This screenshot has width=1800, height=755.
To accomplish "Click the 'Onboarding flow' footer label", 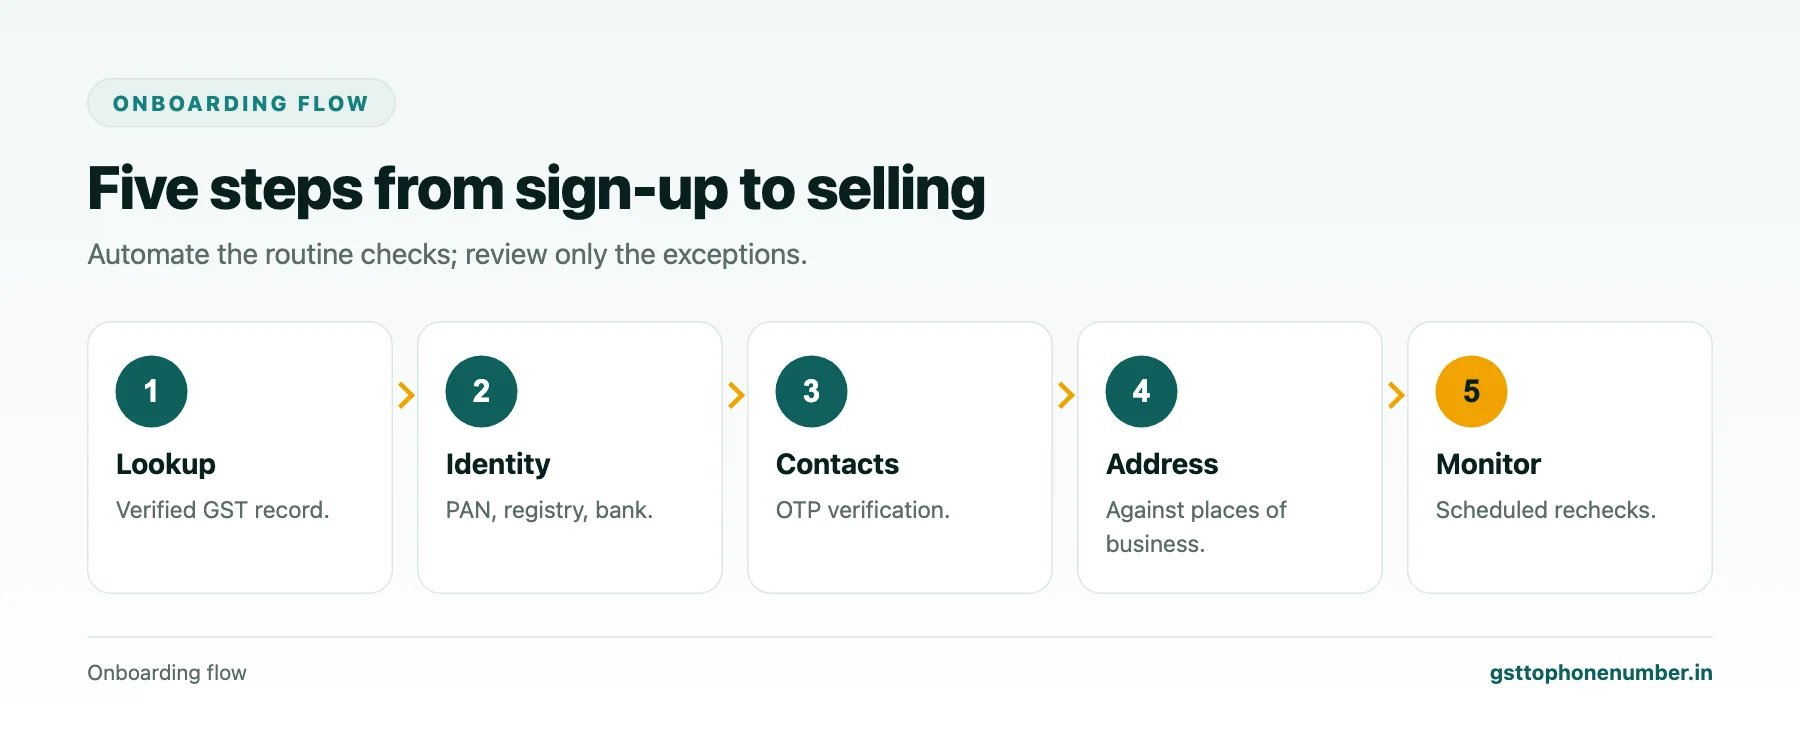I will [167, 673].
